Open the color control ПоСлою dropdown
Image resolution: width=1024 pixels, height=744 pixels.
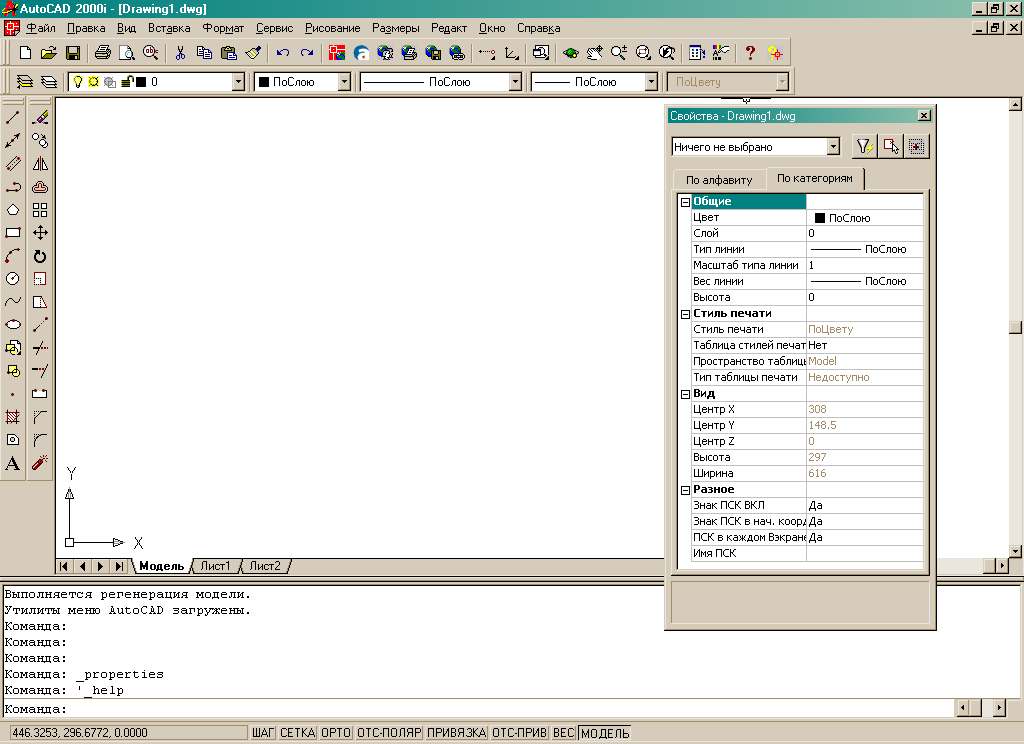pyautogui.click(x=344, y=82)
